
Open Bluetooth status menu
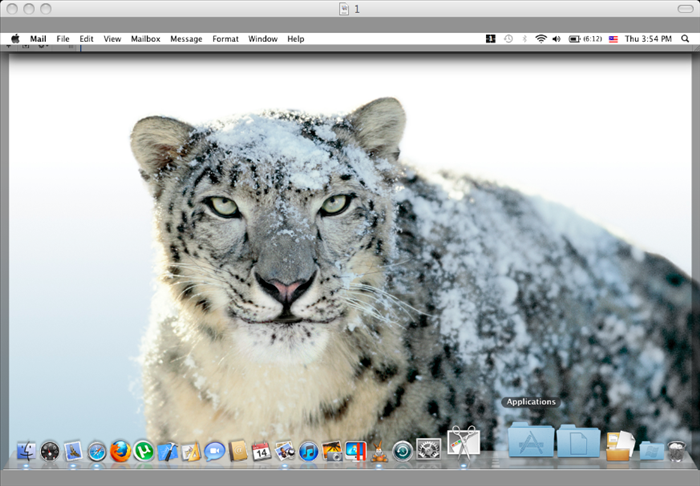[x=525, y=39]
